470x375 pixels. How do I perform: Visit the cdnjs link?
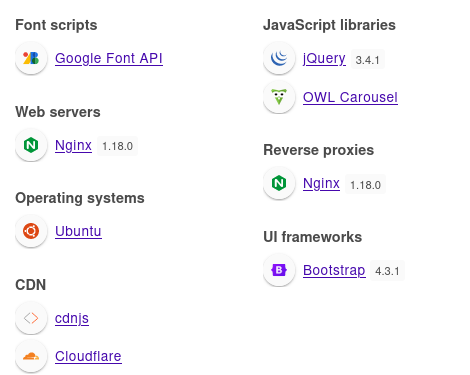coord(72,318)
